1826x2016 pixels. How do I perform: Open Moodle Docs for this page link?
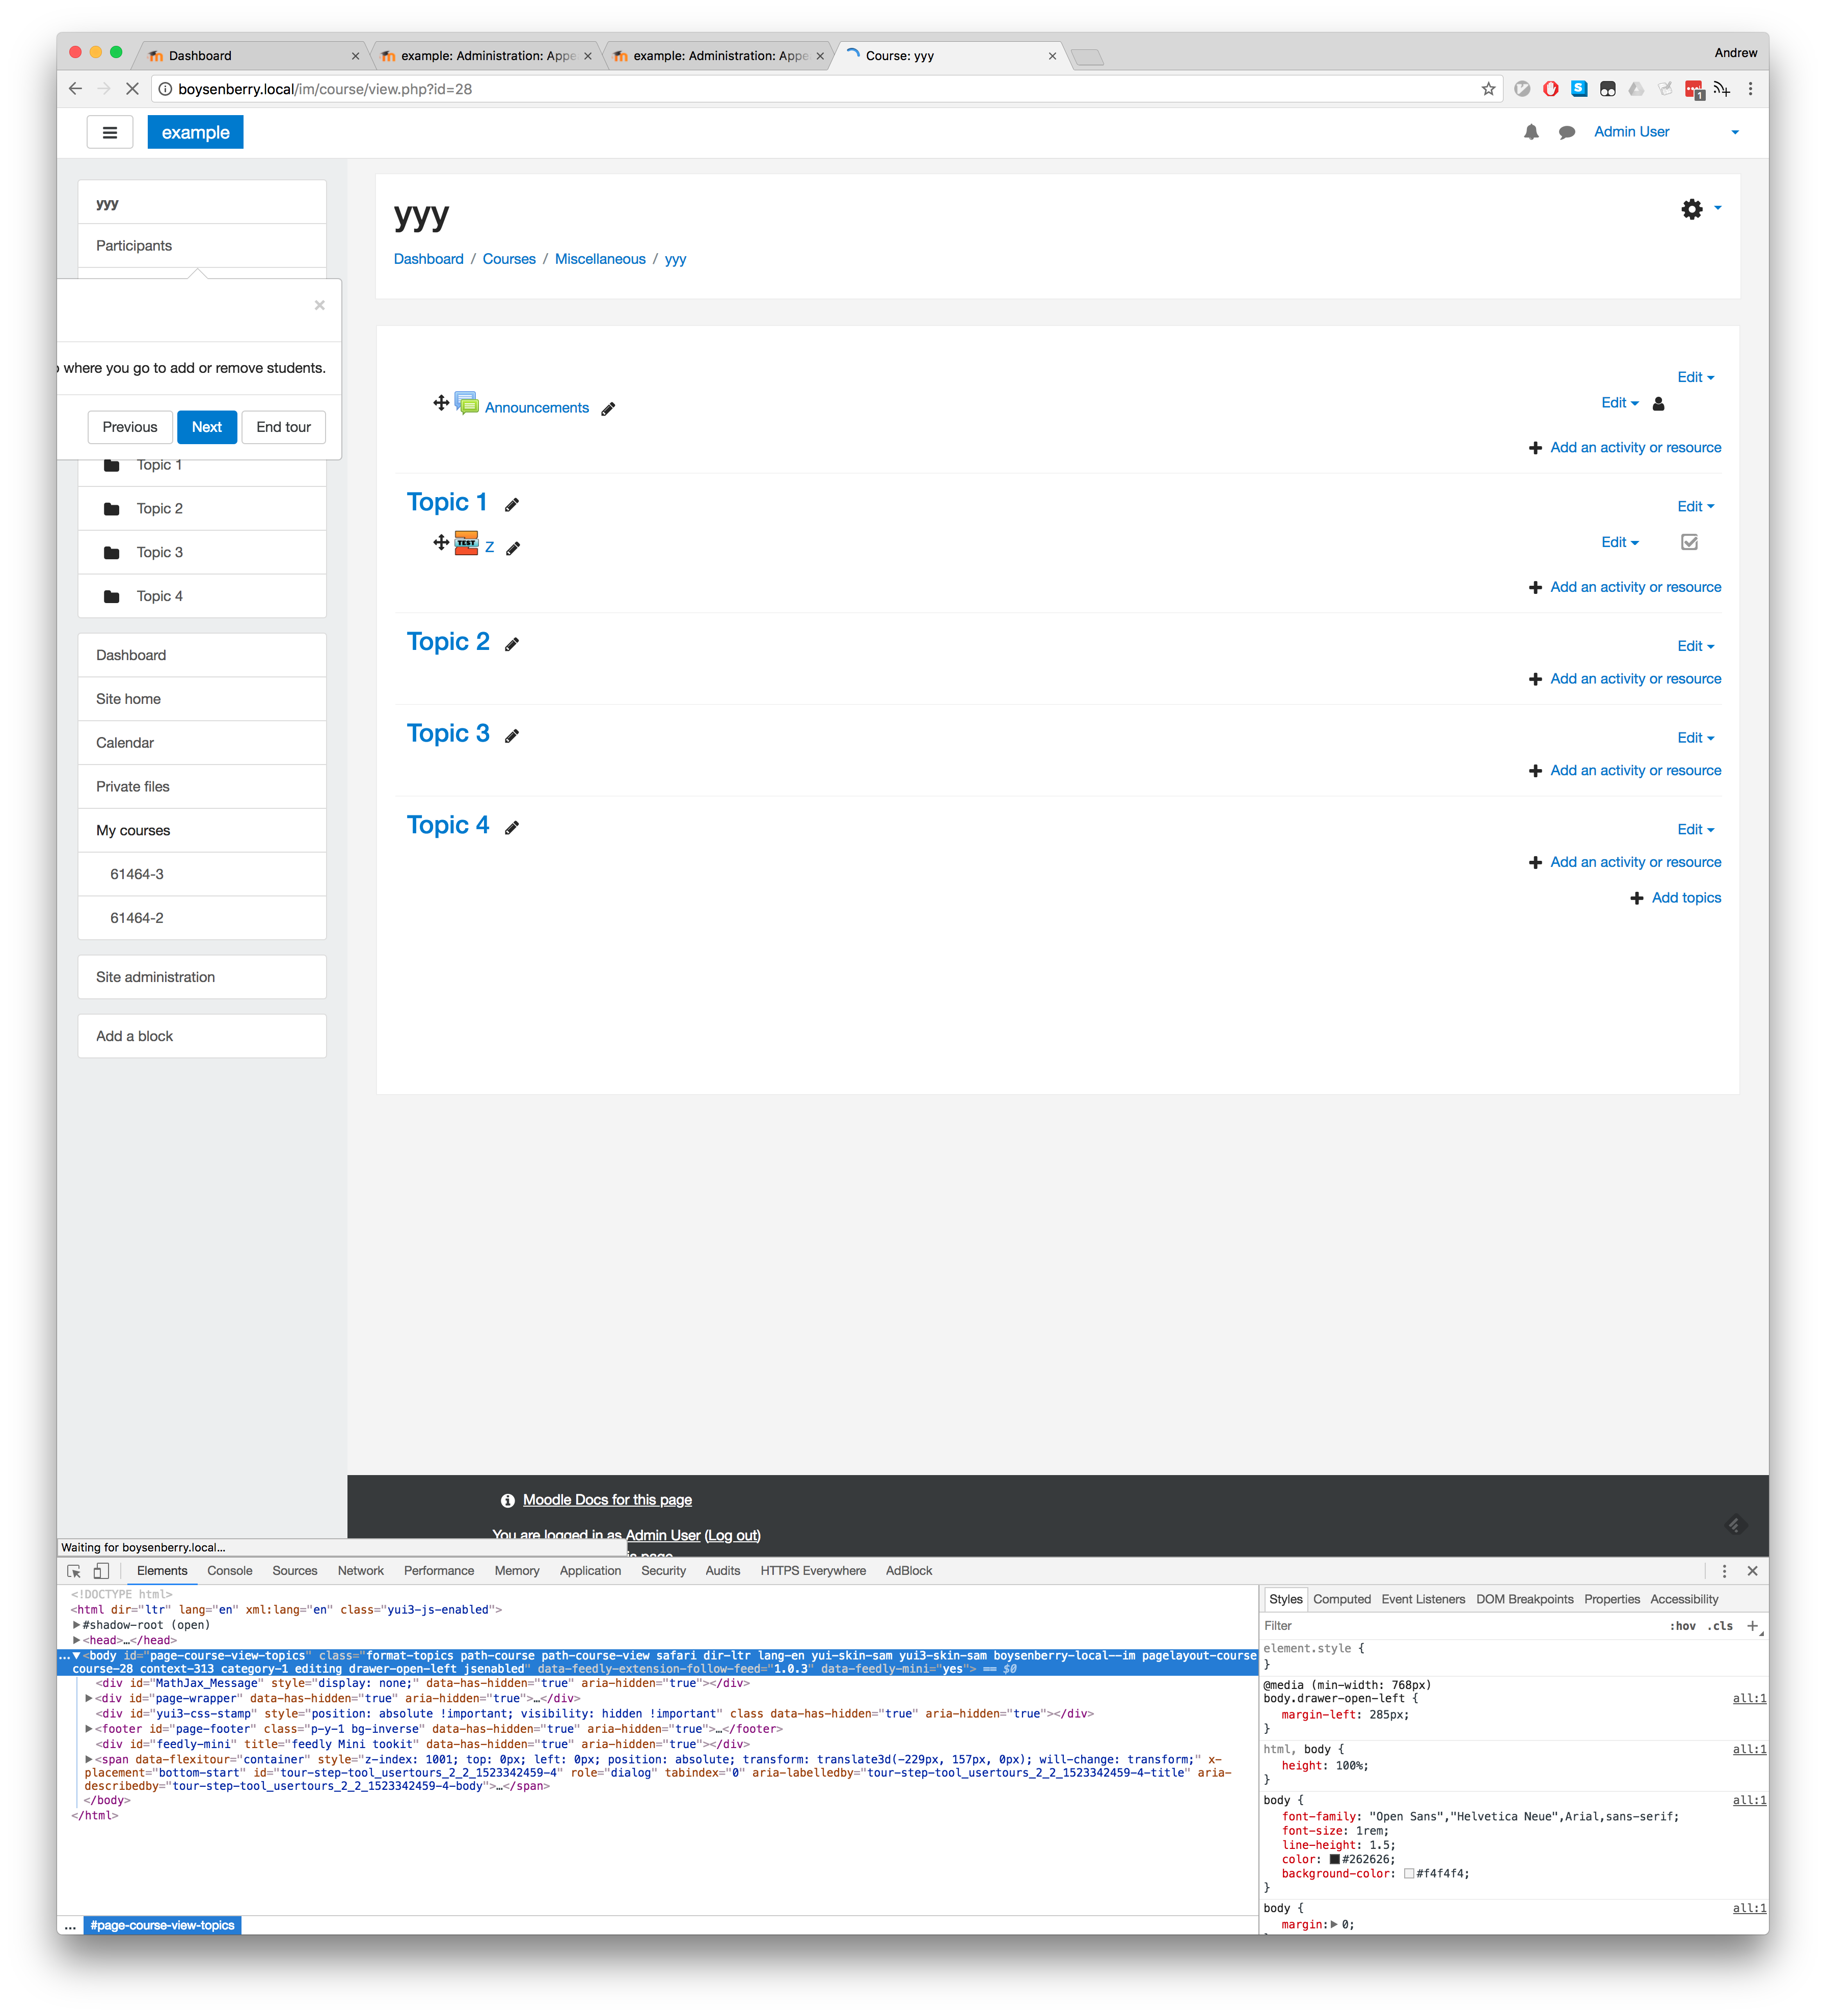coord(607,1500)
